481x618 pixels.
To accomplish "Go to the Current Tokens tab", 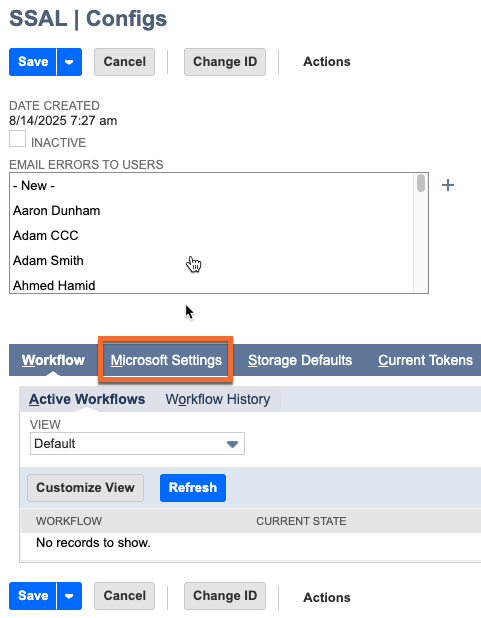I will tap(425, 360).
